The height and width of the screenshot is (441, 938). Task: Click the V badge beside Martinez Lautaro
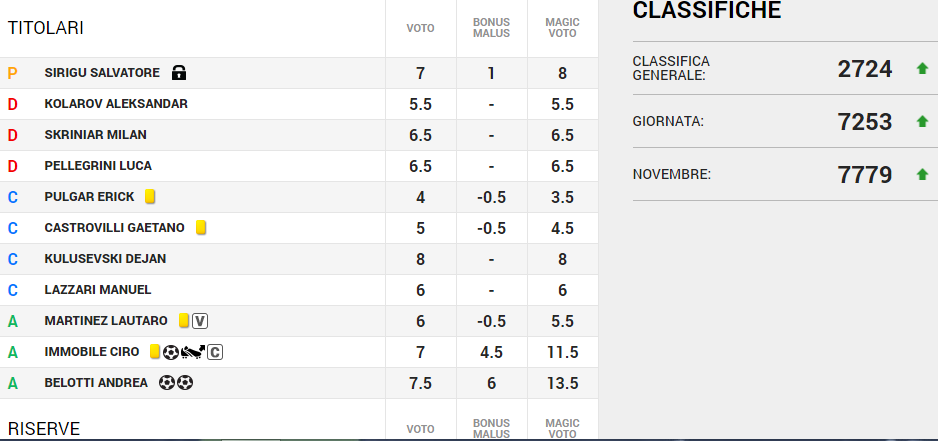coord(200,321)
